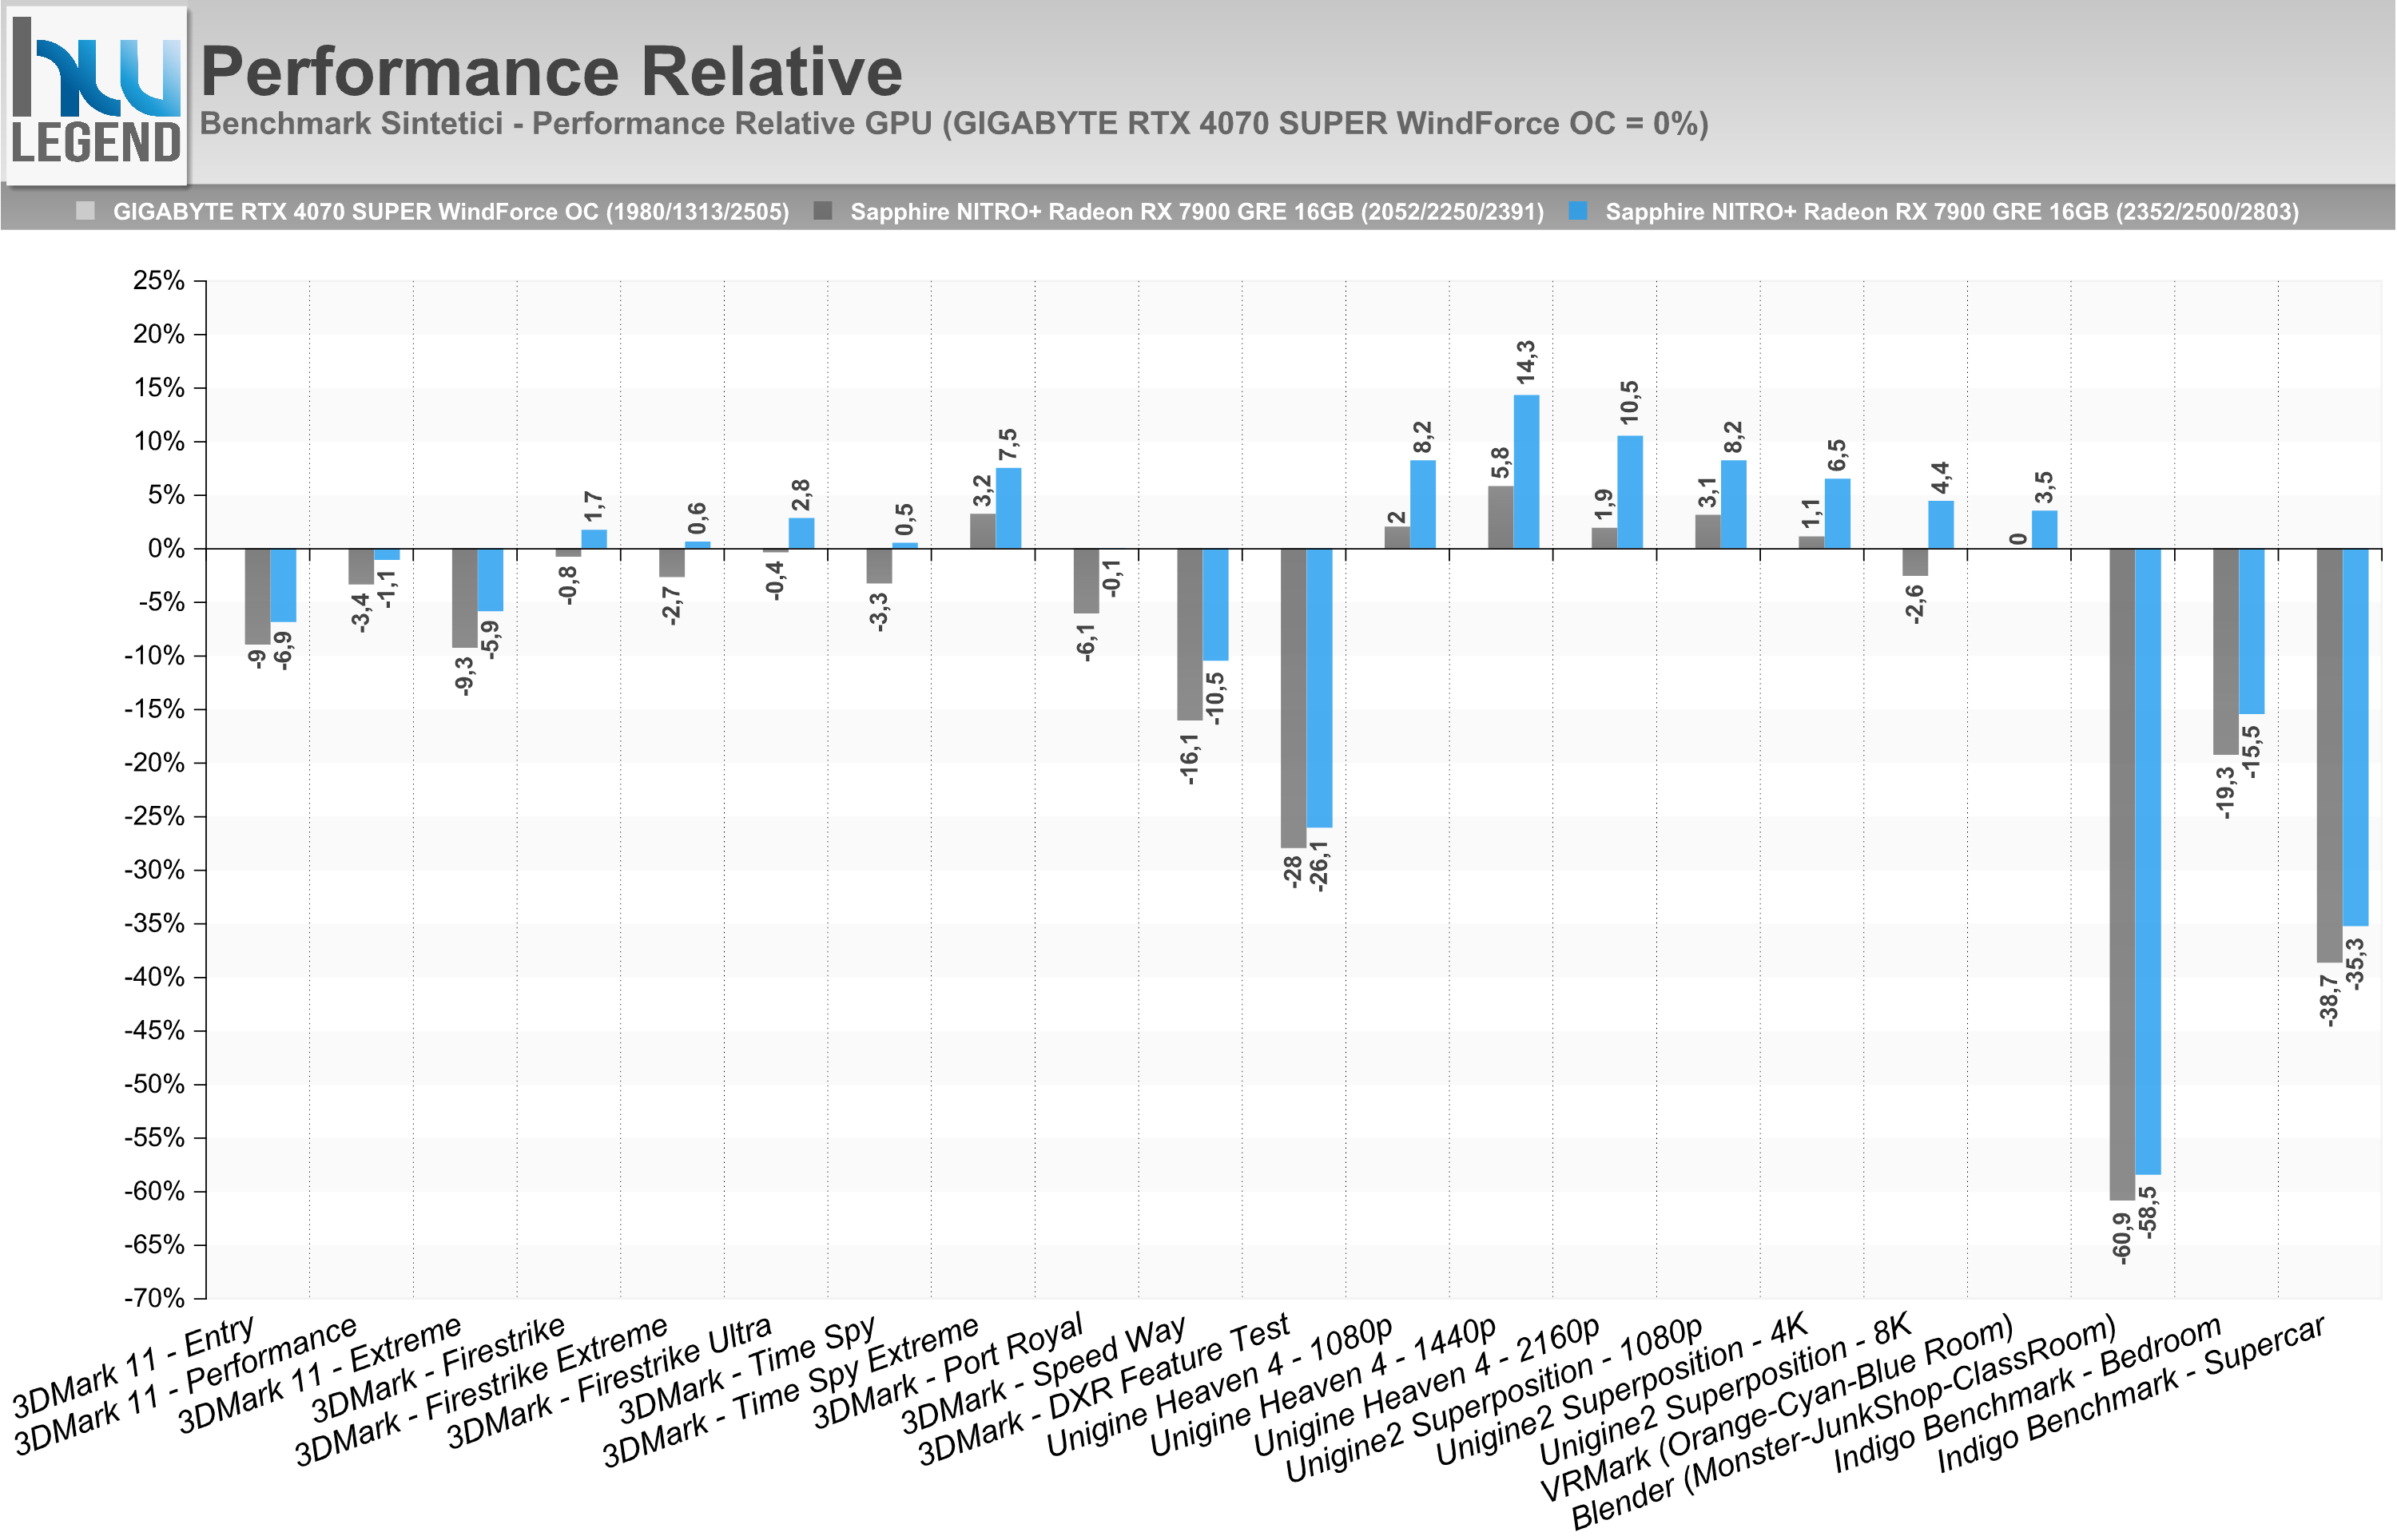Click the '-35%' y-axis label
Screen dimensions: 2397x1540
click(154, 923)
